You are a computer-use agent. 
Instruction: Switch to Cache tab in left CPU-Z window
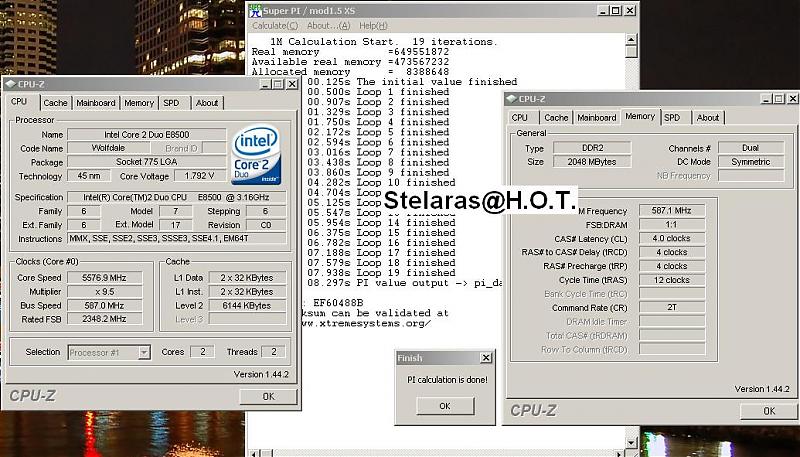[x=55, y=103]
